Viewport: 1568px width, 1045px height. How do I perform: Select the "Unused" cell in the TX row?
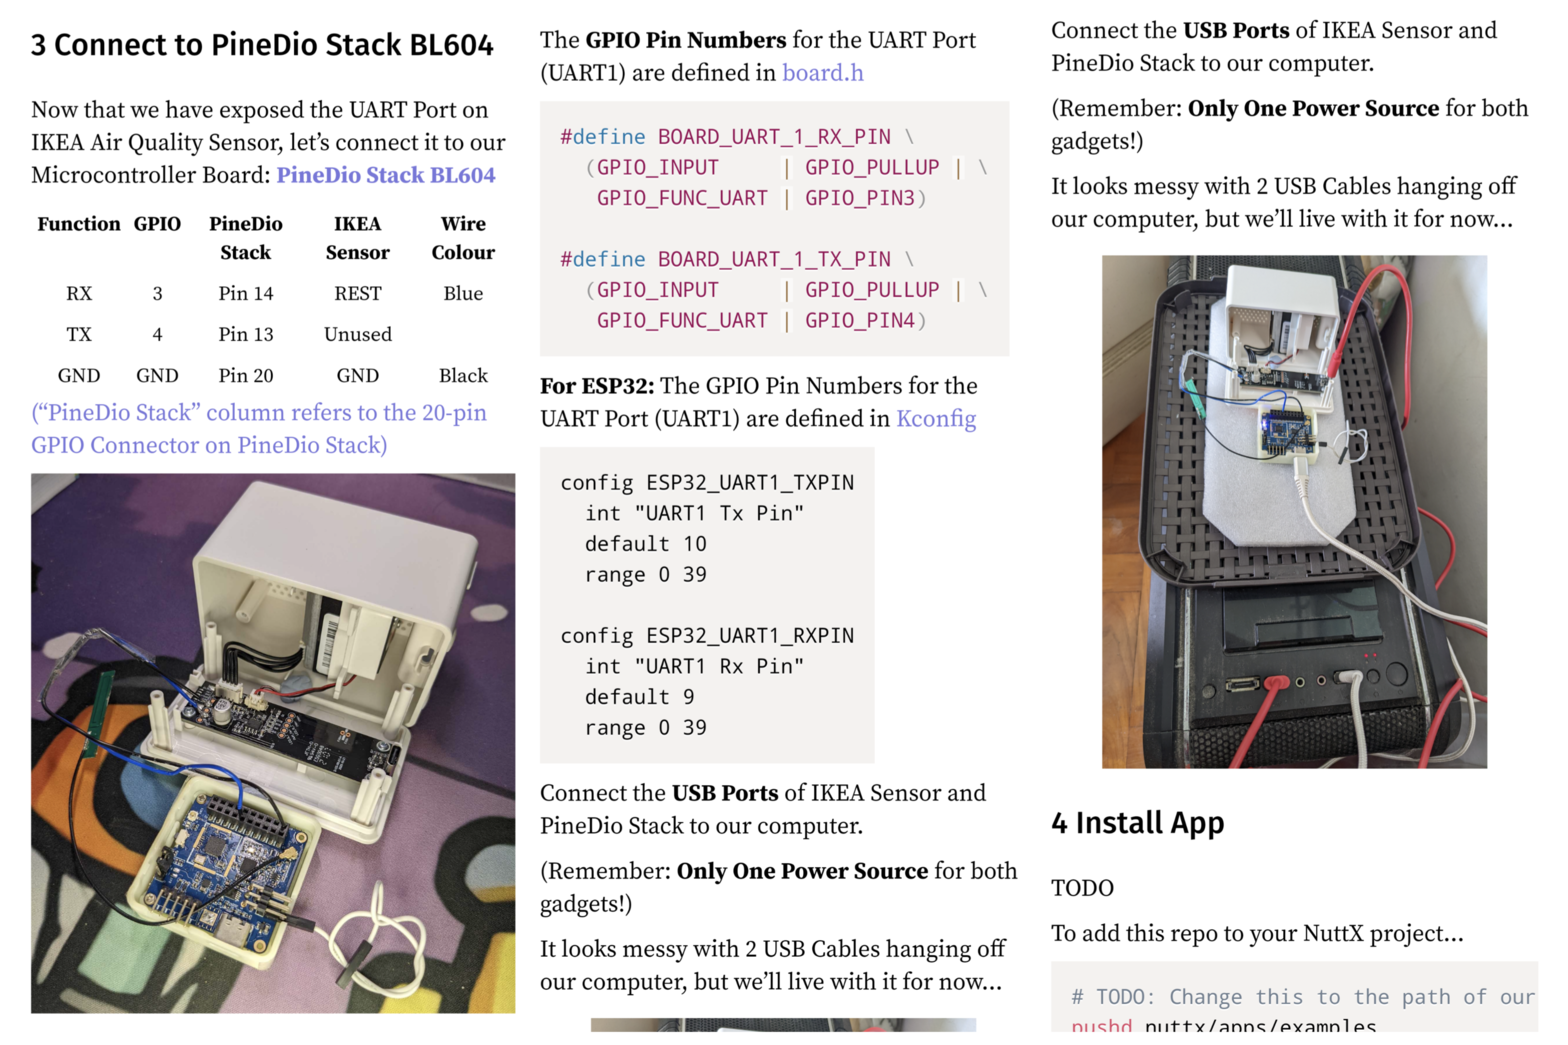click(357, 335)
